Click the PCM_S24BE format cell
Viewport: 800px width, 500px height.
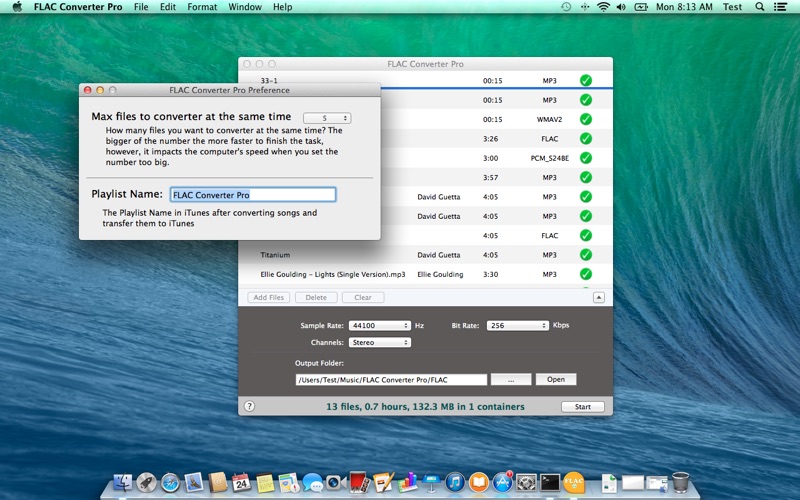click(x=549, y=158)
